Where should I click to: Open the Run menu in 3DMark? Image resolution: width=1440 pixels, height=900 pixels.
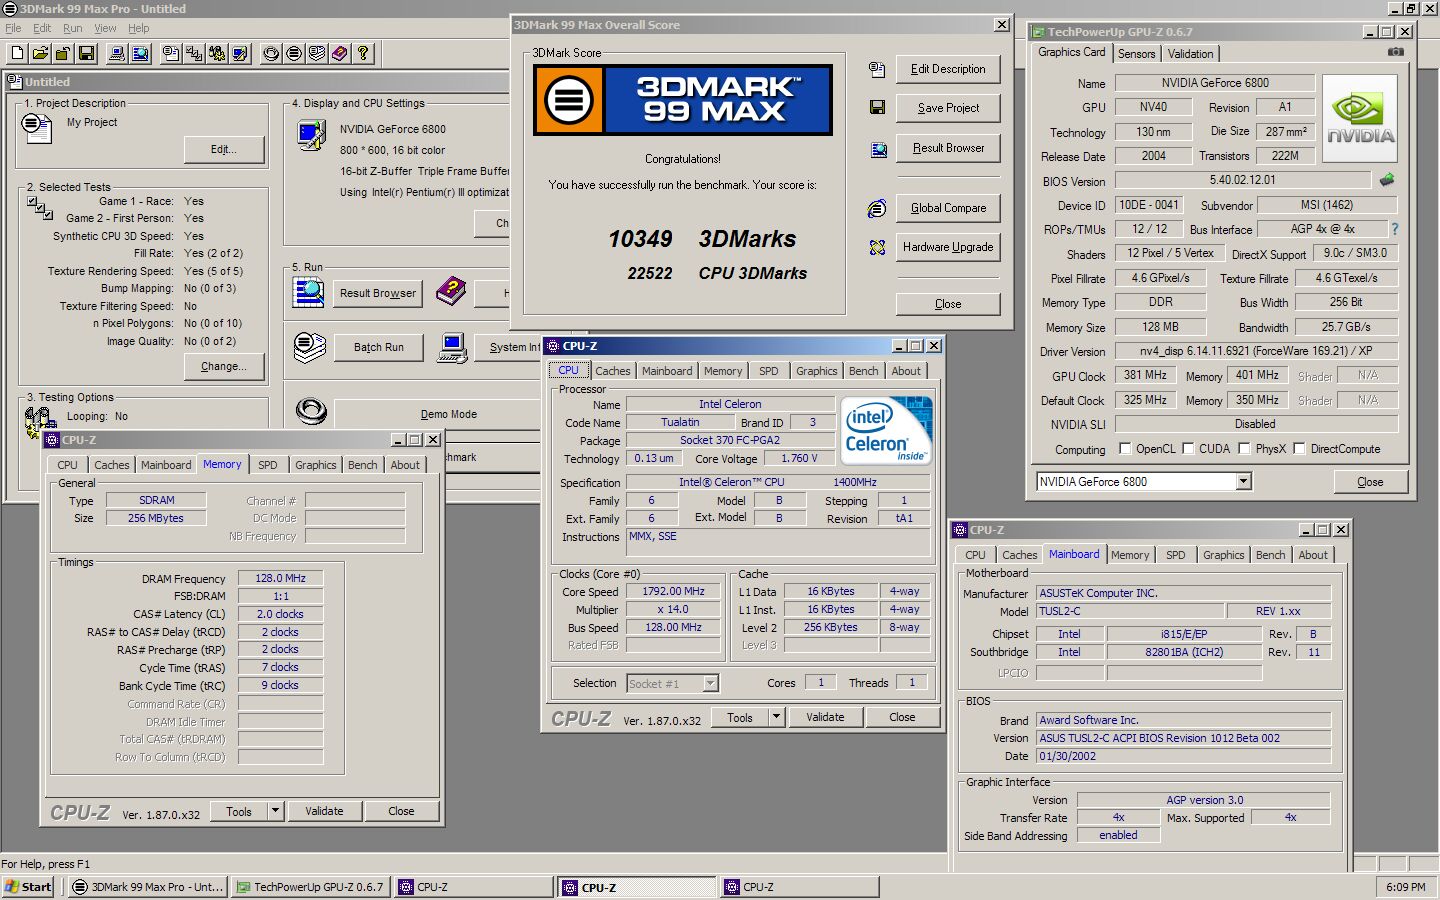click(73, 28)
